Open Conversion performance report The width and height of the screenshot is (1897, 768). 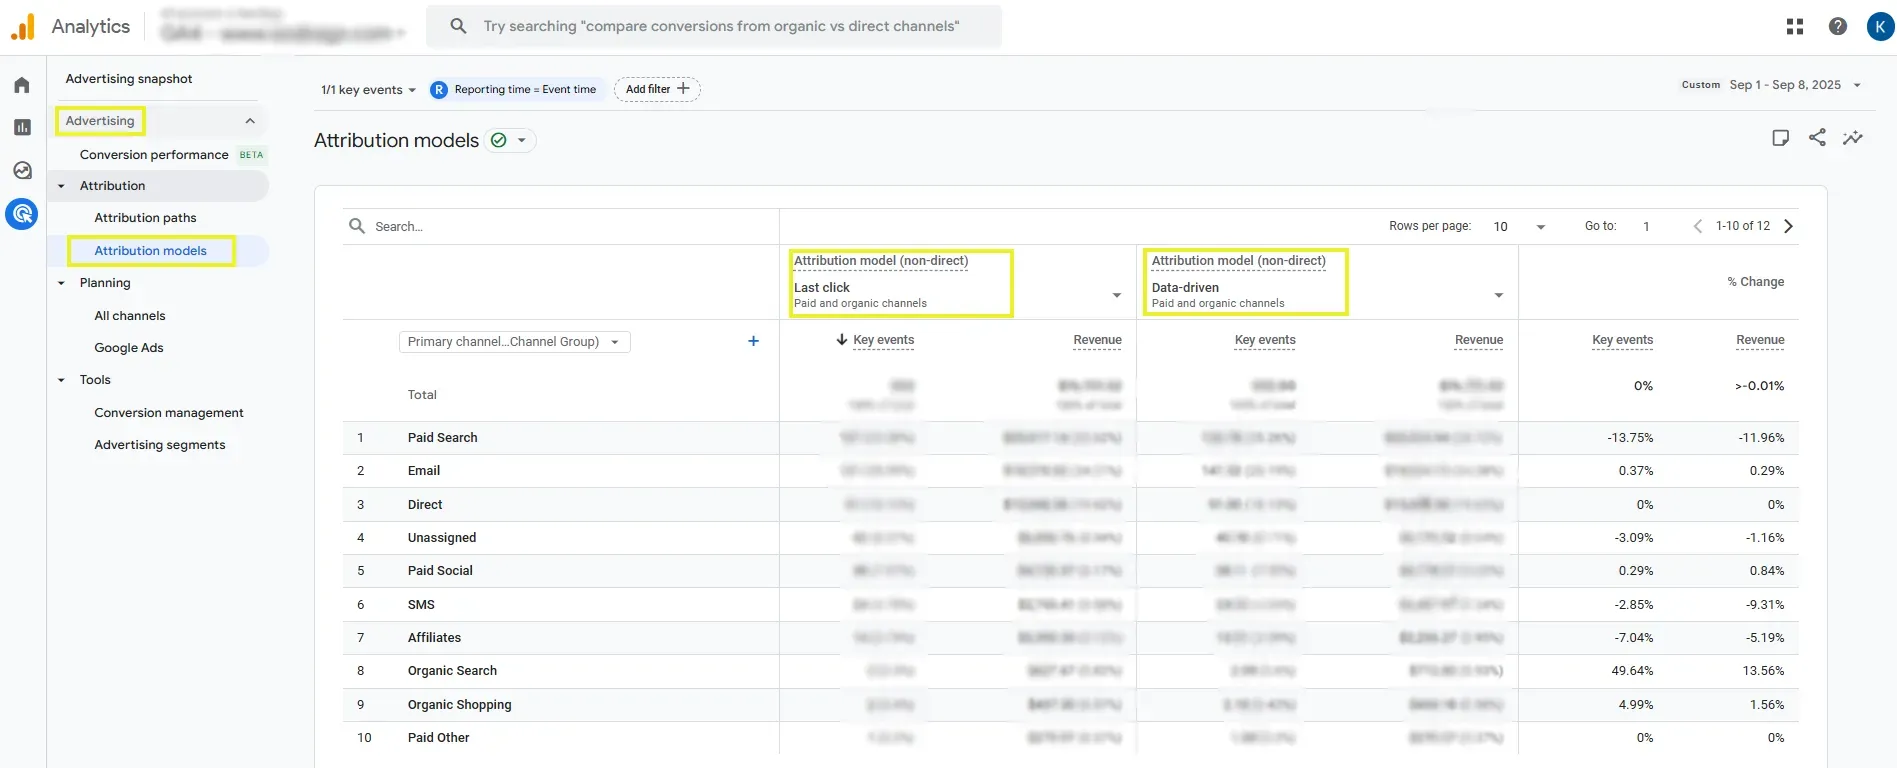154,155
